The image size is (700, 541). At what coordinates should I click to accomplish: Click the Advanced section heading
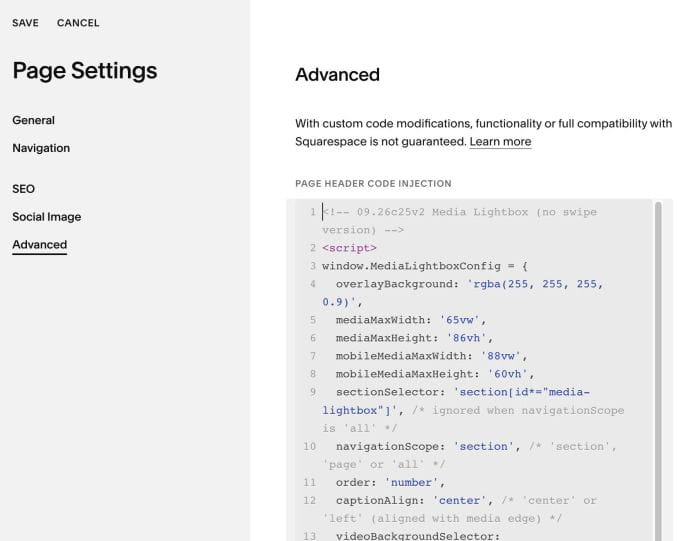point(338,75)
